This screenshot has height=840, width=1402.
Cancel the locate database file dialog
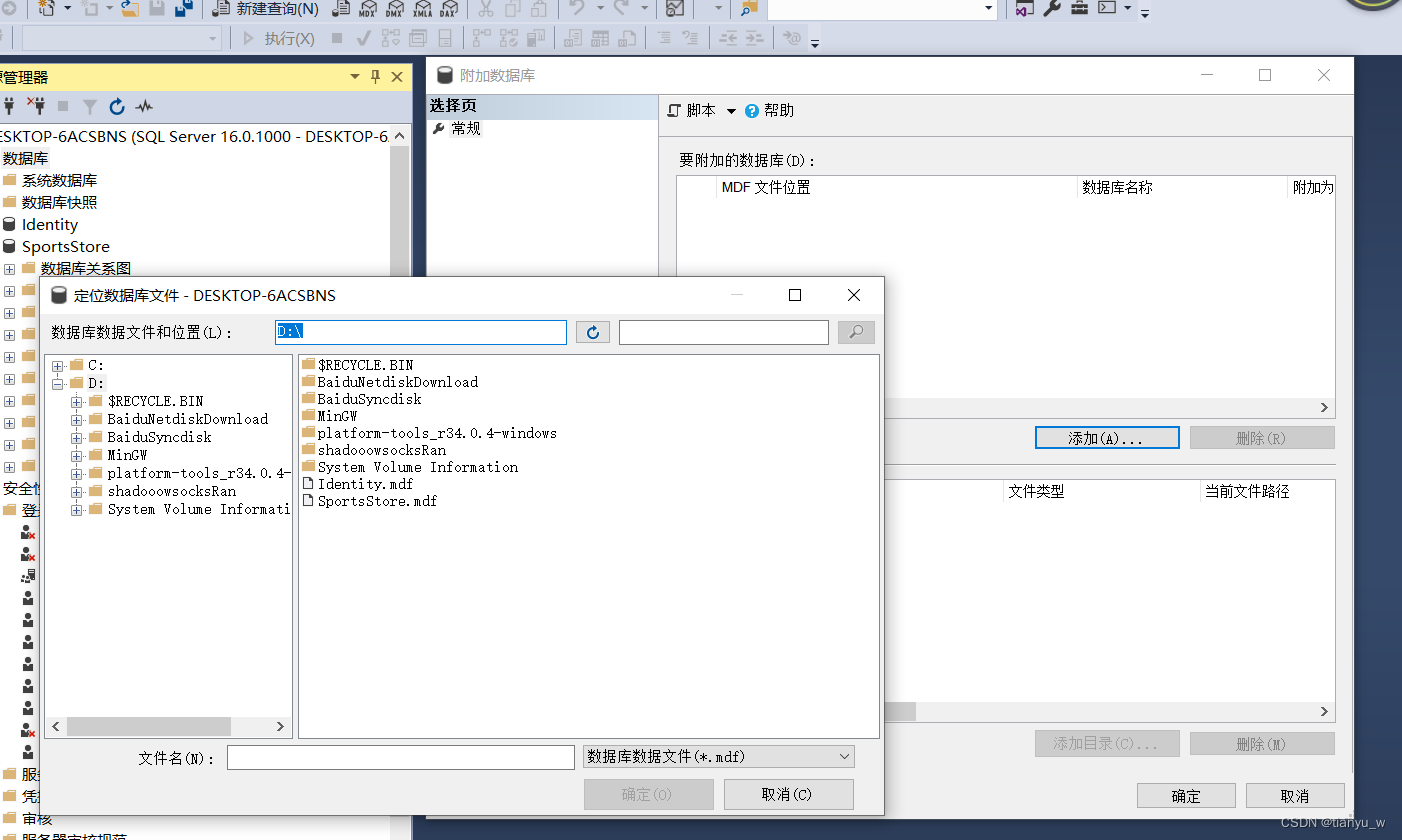click(788, 794)
